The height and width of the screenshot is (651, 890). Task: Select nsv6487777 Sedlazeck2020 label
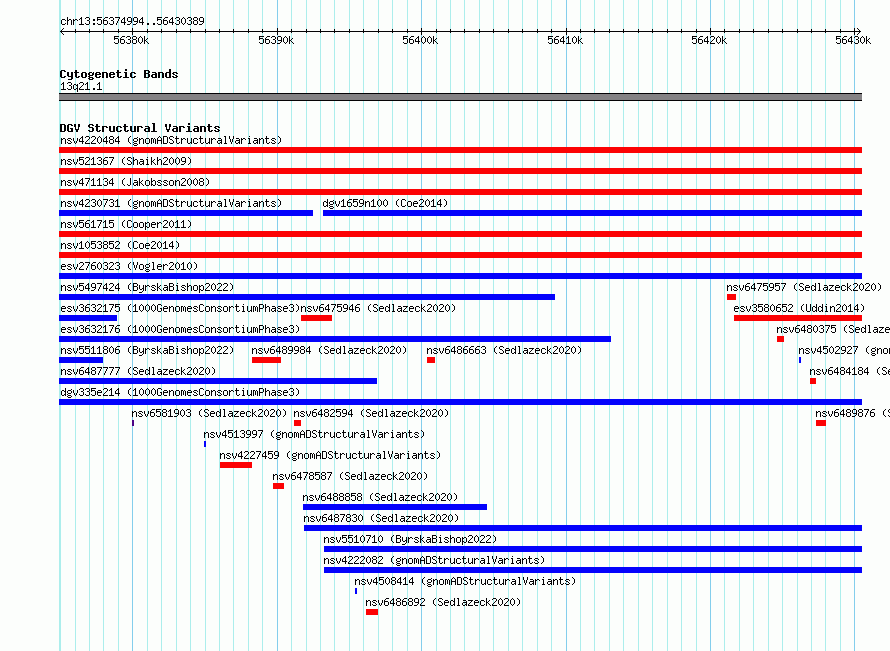pyautogui.click(x=138, y=371)
